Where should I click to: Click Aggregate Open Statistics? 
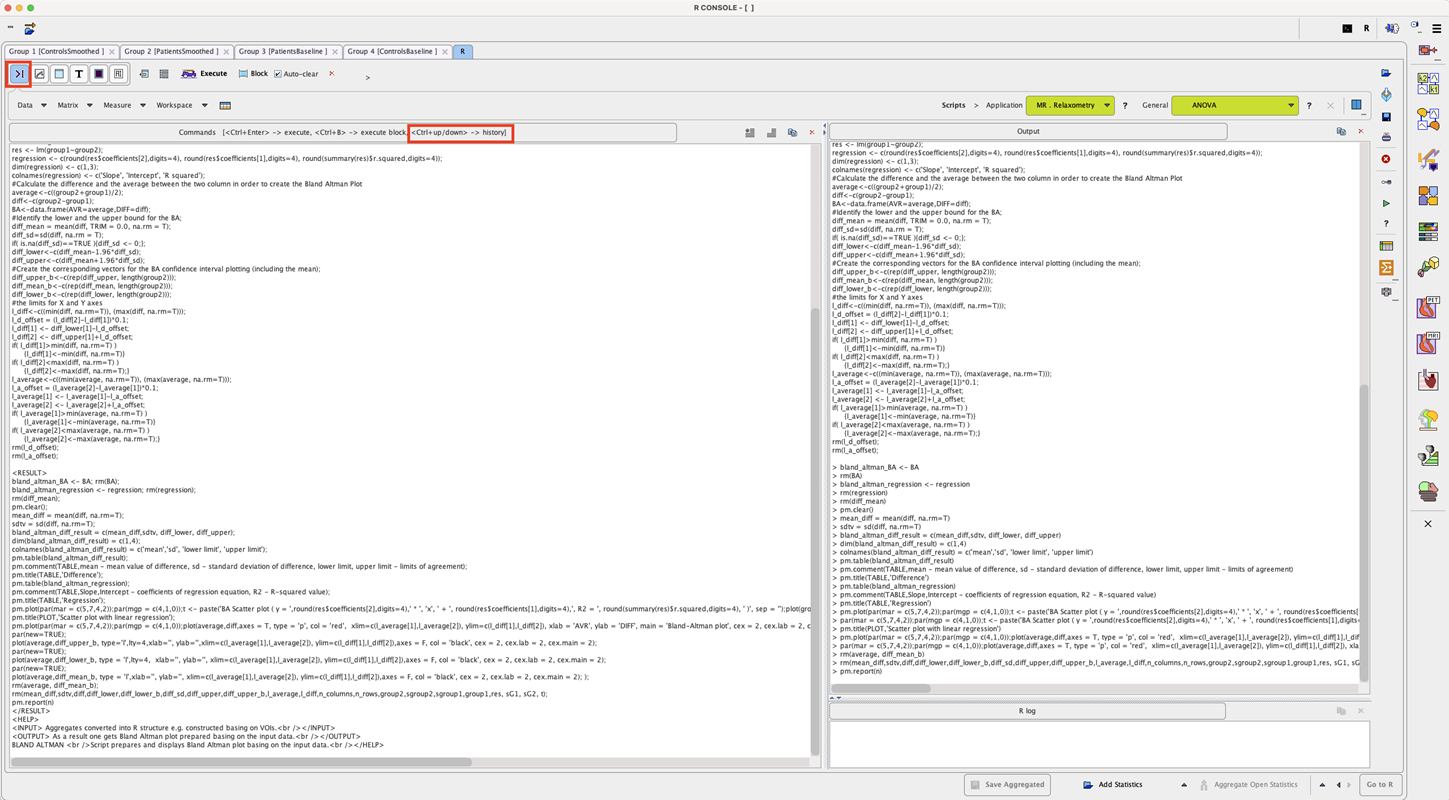[1249, 784]
